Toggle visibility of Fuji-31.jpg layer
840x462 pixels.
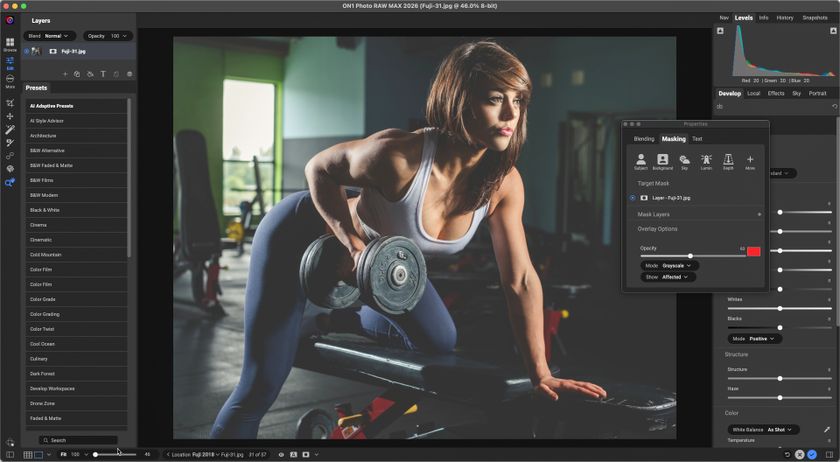point(26,51)
